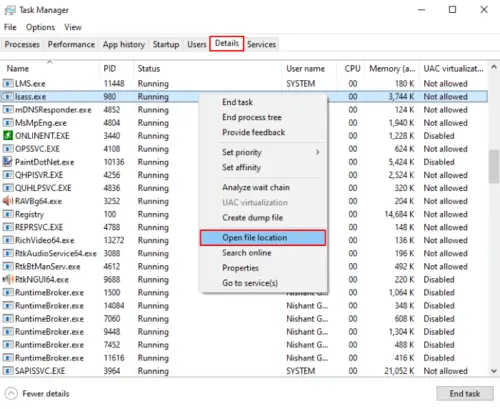Screen dimensions: 500x409
Task: Select End process tree menu entry
Action: point(252,117)
